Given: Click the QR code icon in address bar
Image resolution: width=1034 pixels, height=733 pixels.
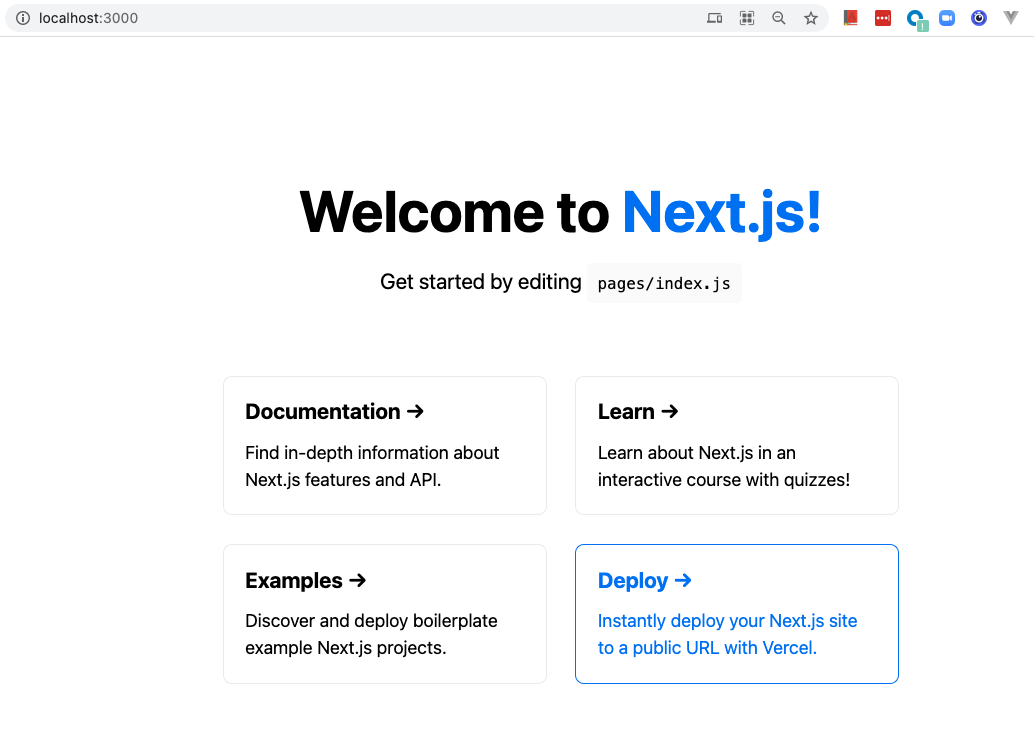Looking at the screenshot, I should (746, 18).
